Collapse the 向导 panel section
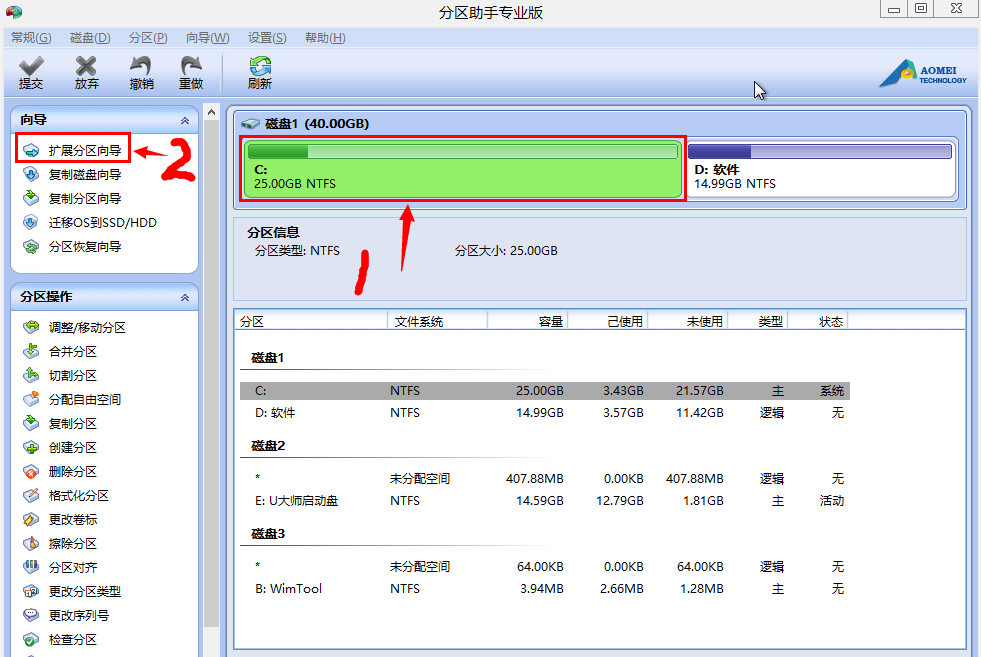Image resolution: width=981 pixels, height=657 pixels. [184, 120]
